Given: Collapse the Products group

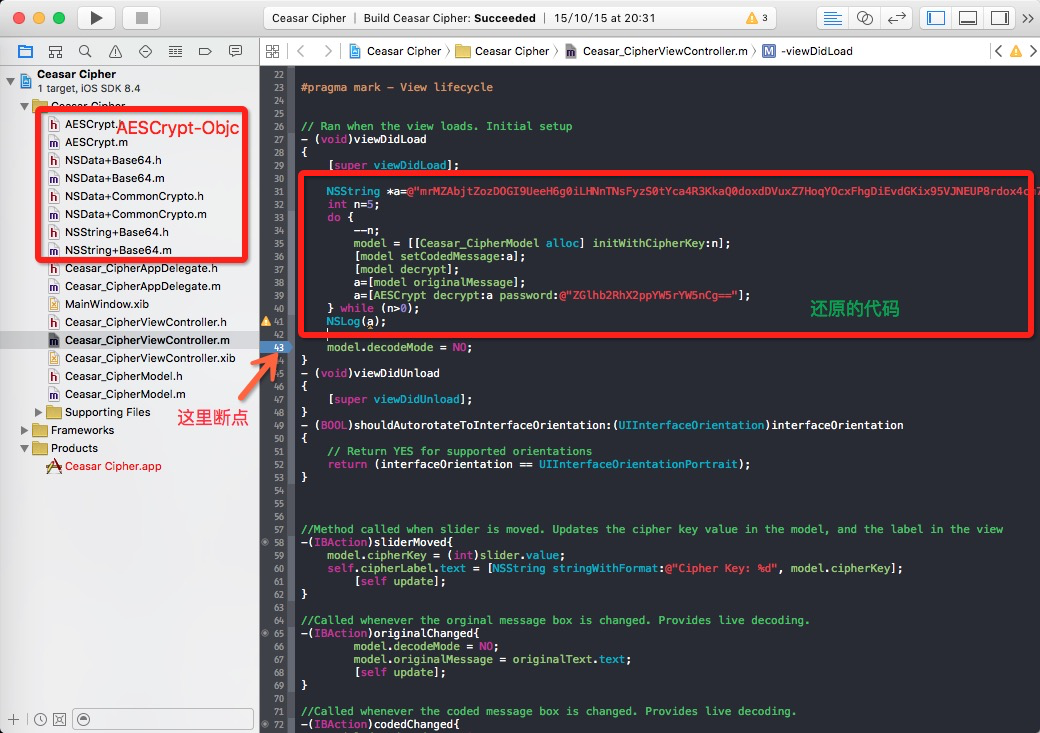Looking at the screenshot, I should click(x=25, y=448).
